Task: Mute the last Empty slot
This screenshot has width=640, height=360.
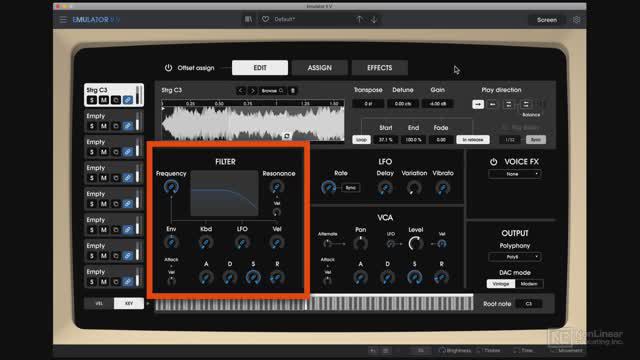Action: (104, 282)
